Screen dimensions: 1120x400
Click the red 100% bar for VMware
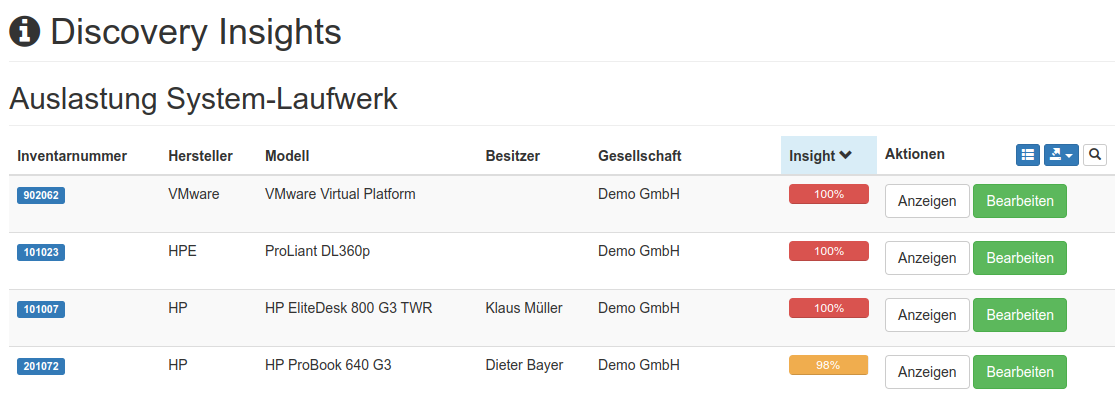(828, 195)
